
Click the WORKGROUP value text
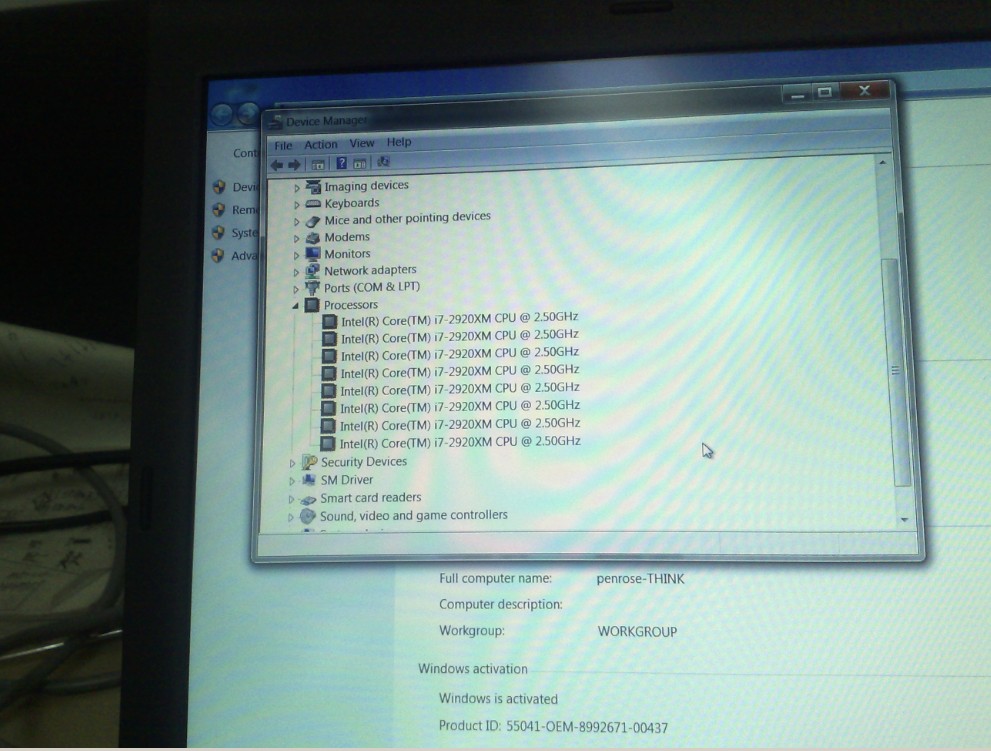637,632
